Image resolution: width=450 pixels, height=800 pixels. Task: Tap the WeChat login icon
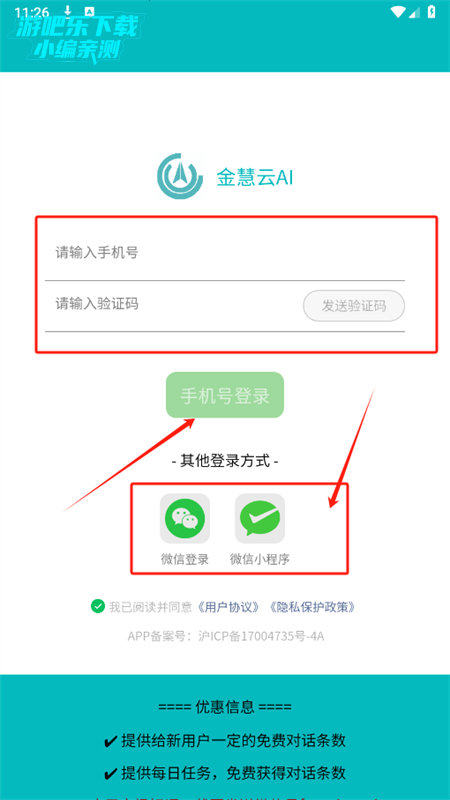(185, 518)
